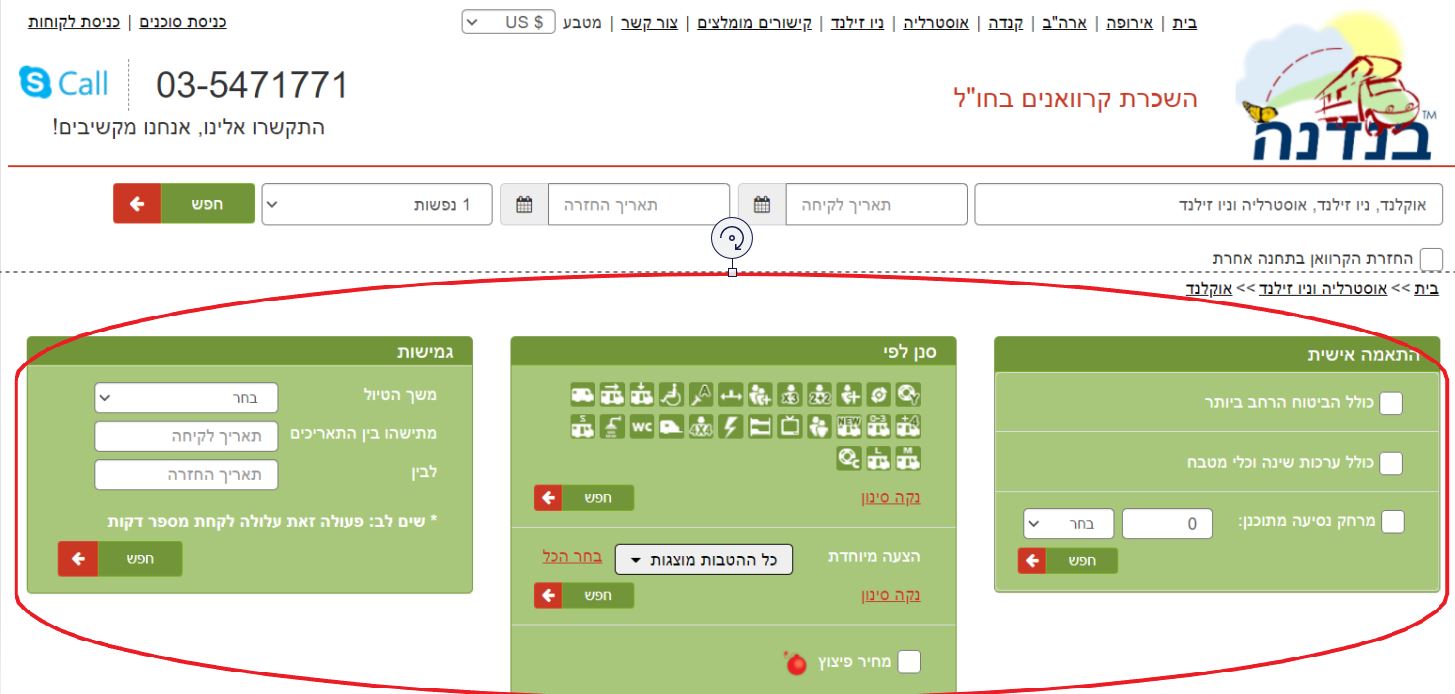
Task: Go to 'בית' in top menu
Action: tap(1184, 22)
